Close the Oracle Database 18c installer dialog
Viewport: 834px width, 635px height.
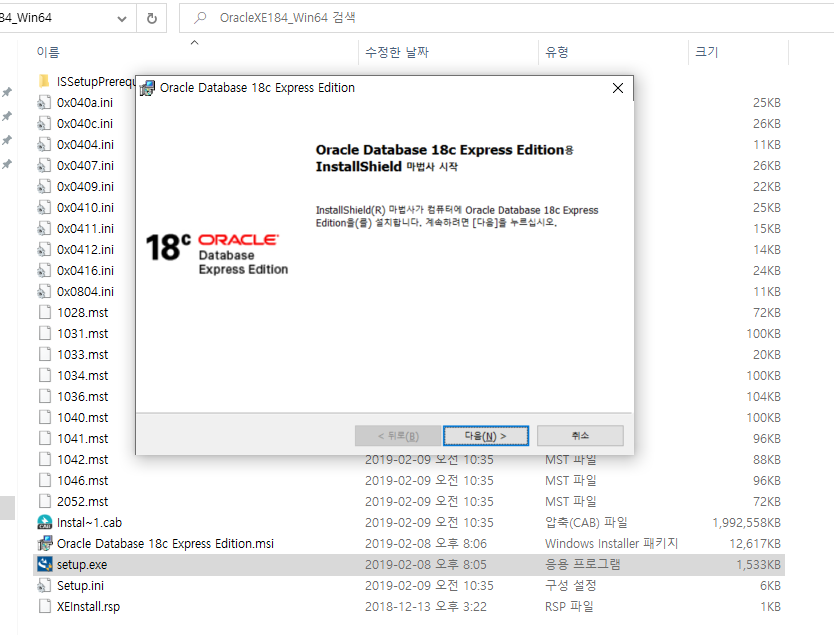coord(618,88)
